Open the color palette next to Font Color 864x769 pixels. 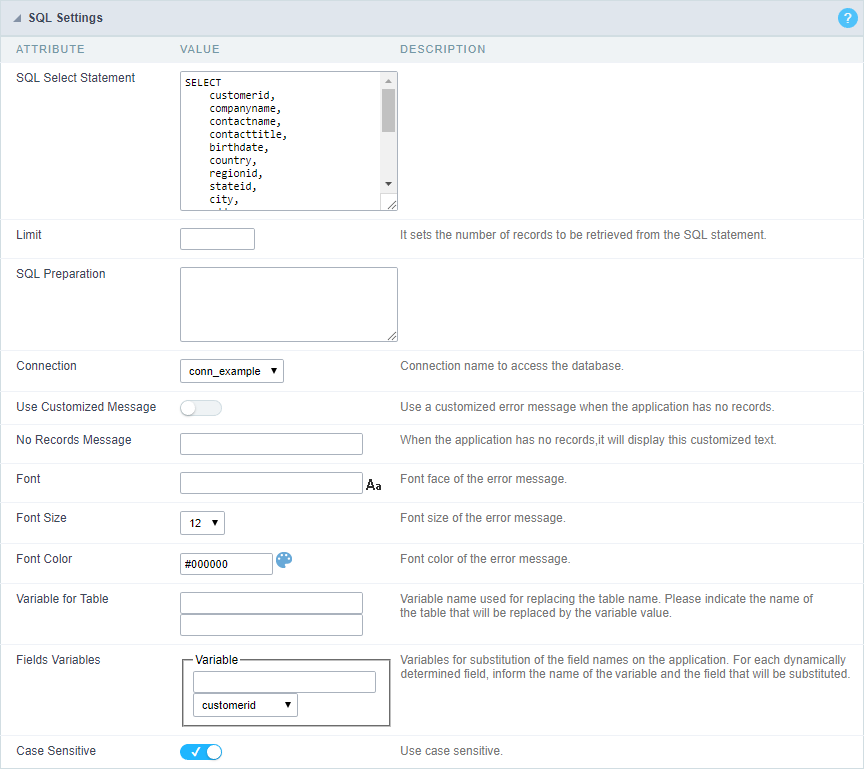tap(284, 562)
